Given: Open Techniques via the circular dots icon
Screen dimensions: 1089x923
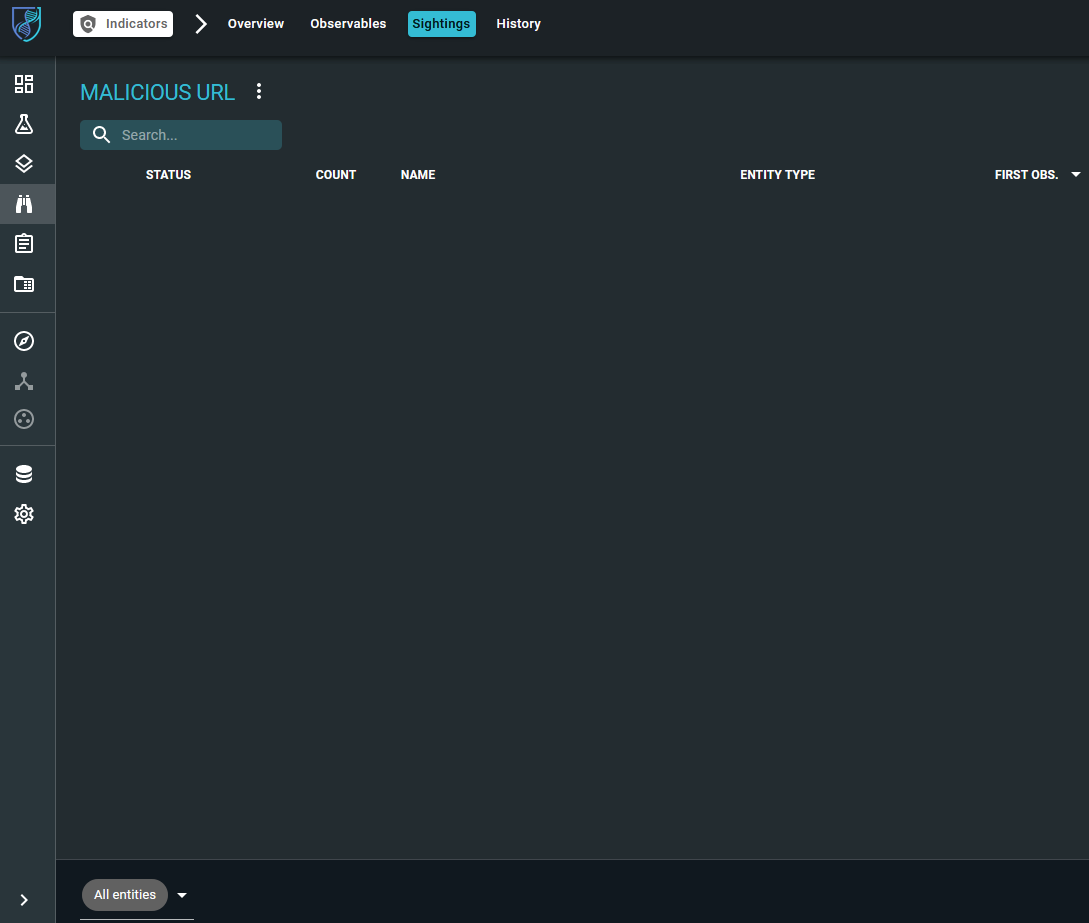Looking at the screenshot, I should pyautogui.click(x=24, y=419).
